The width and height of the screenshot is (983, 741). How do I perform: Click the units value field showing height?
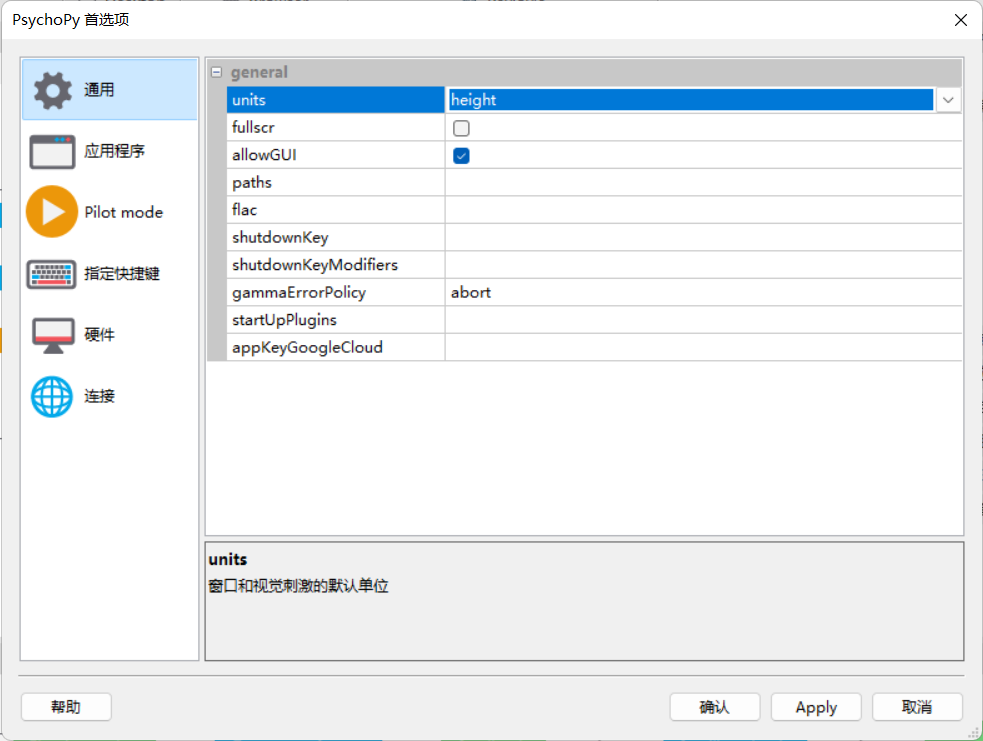pos(690,100)
